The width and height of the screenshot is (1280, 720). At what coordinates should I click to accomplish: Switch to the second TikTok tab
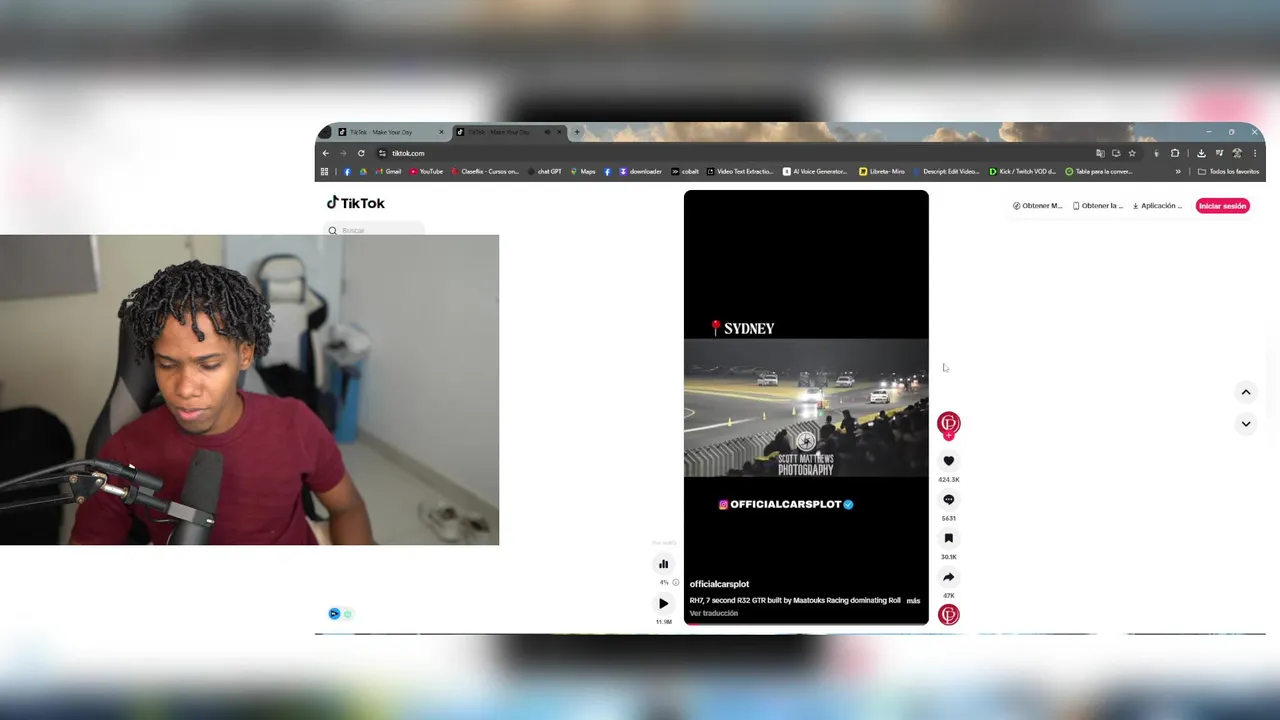pyautogui.click(x=509, y=132)
